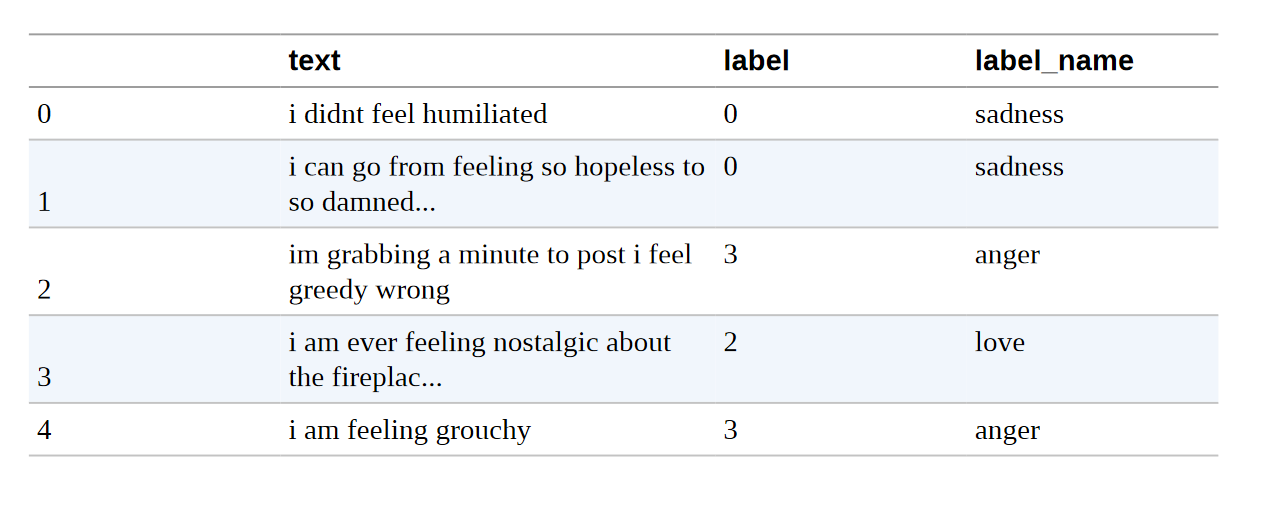Select the text 'i didnt feel humiliated'
1263x523 pixels.
point(418,114)
